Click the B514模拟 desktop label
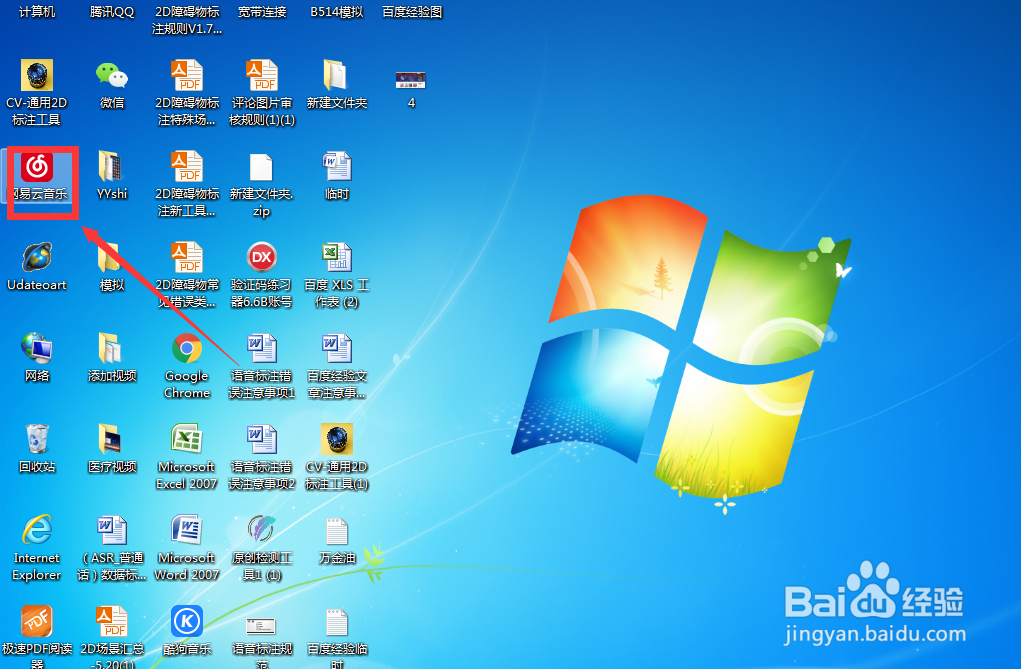Screen dimensions: 1021x669 tap(337, 12)
